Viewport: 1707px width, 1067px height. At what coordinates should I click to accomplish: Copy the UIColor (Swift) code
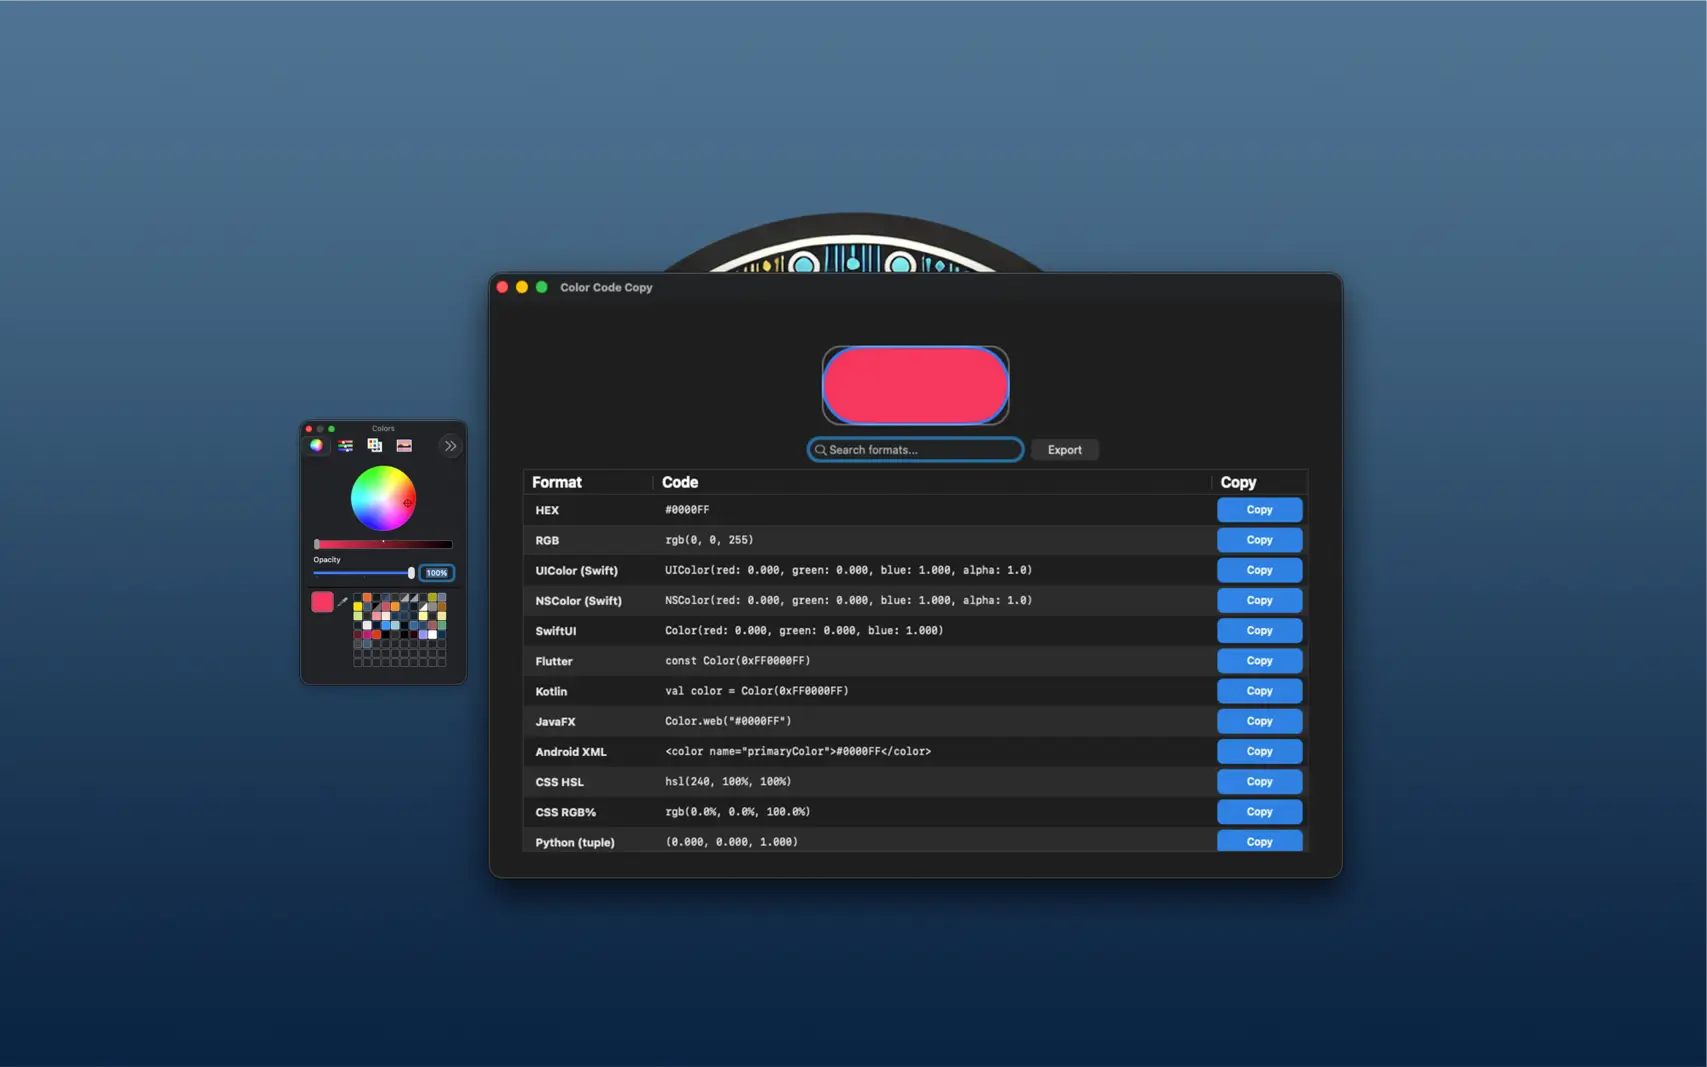tap(1259, 570)
